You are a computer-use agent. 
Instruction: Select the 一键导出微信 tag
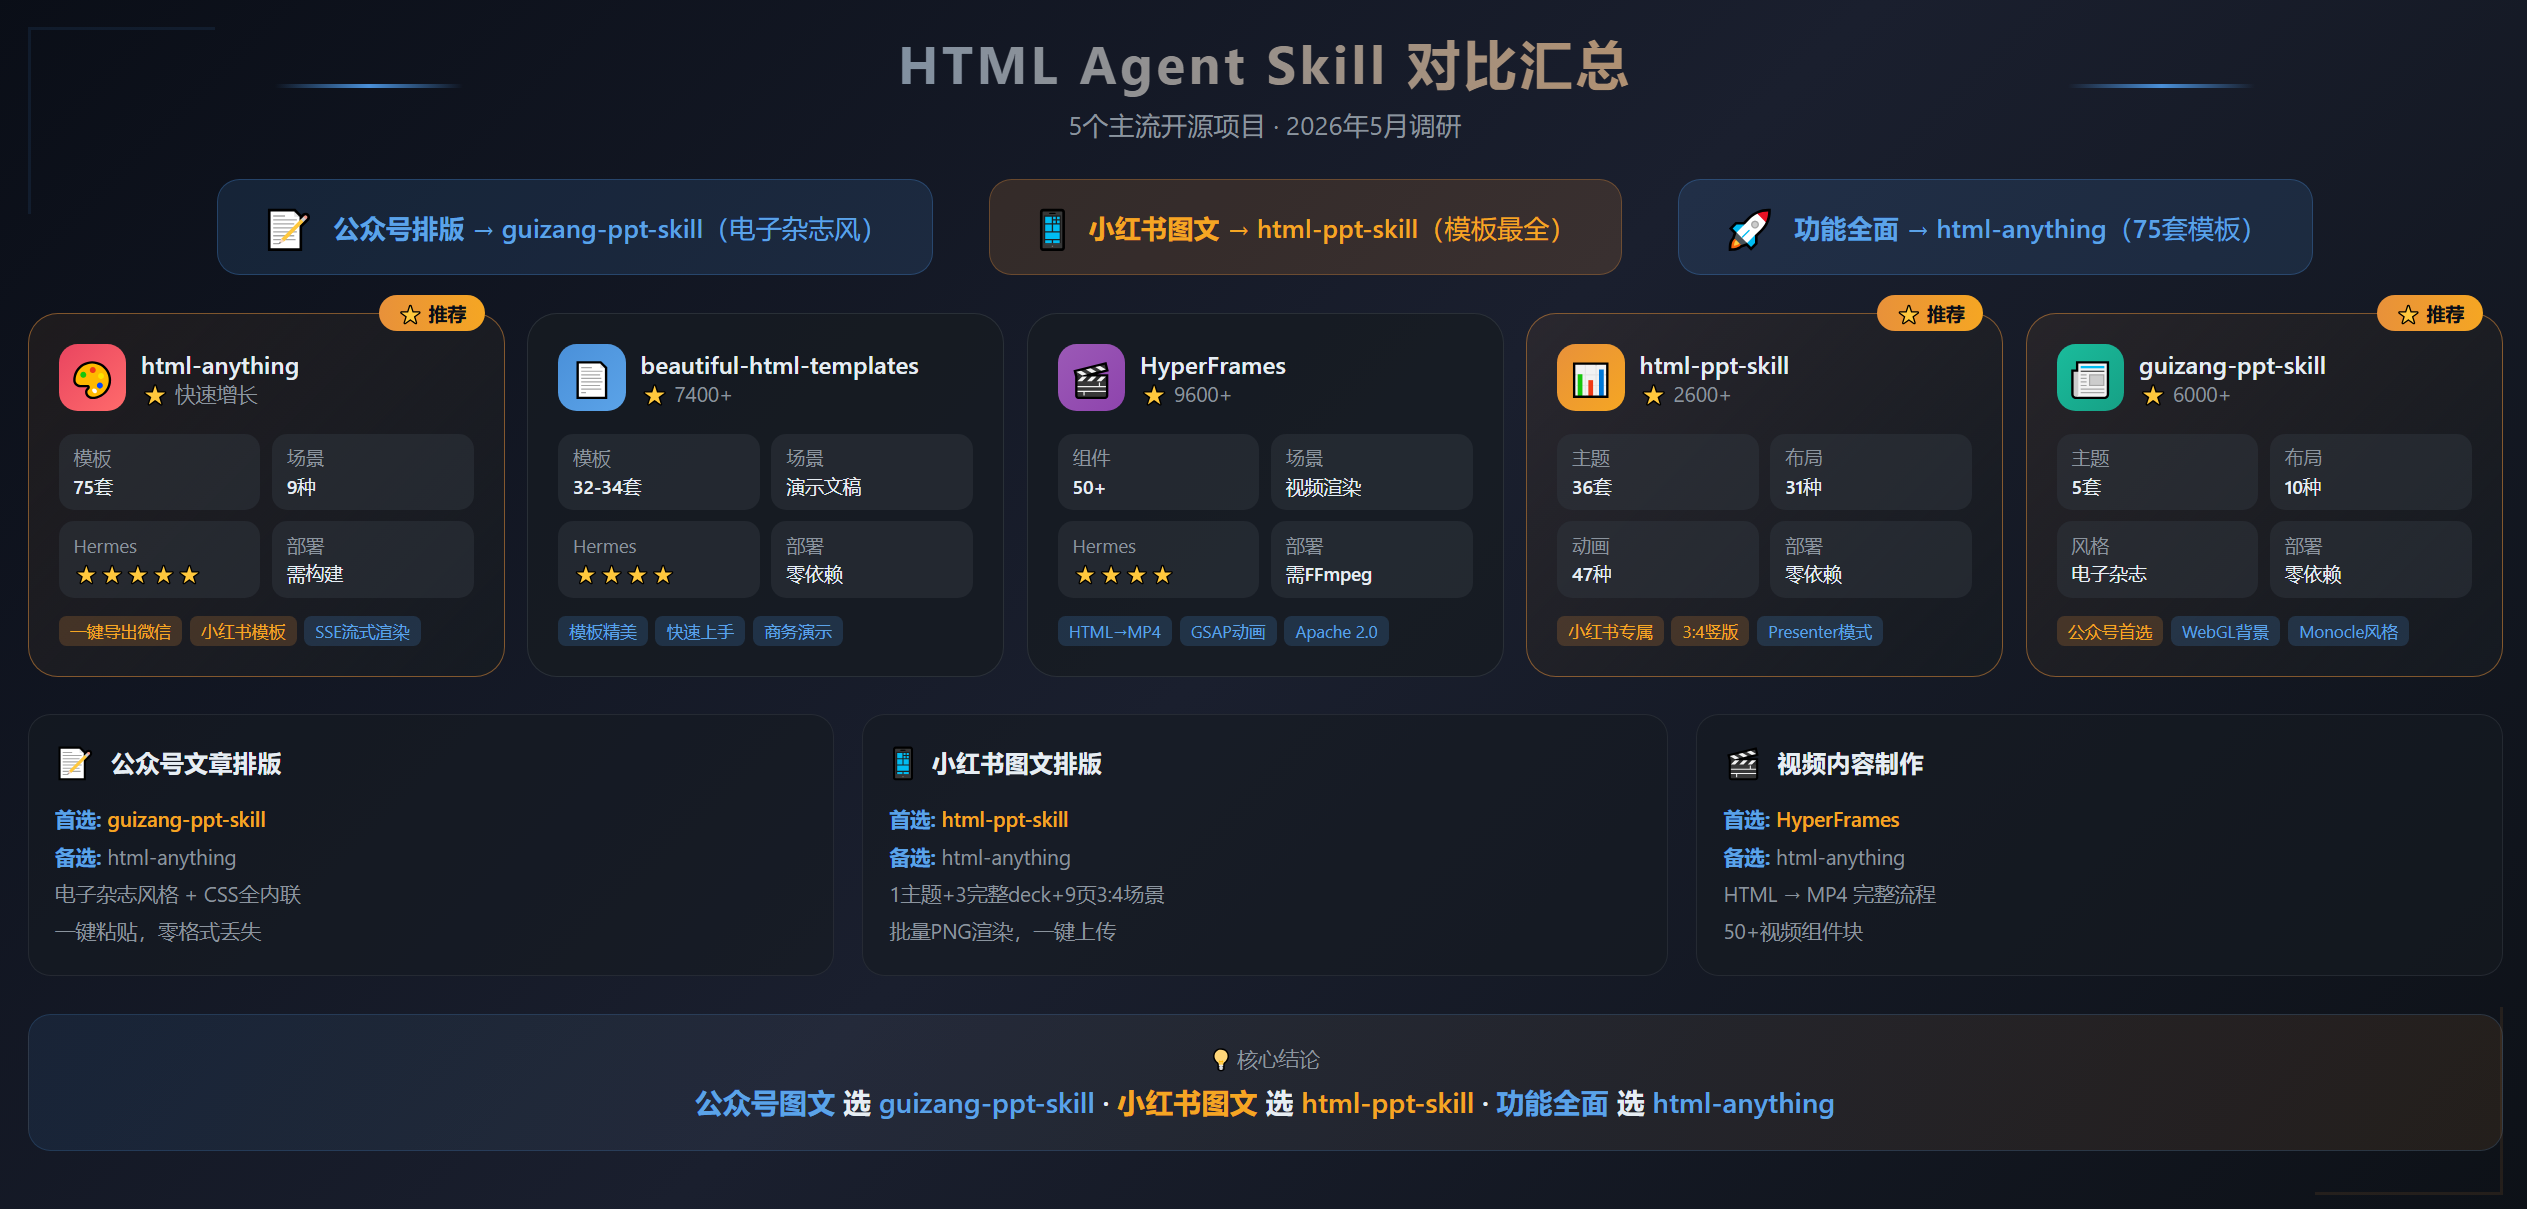[x=120, y=632]
